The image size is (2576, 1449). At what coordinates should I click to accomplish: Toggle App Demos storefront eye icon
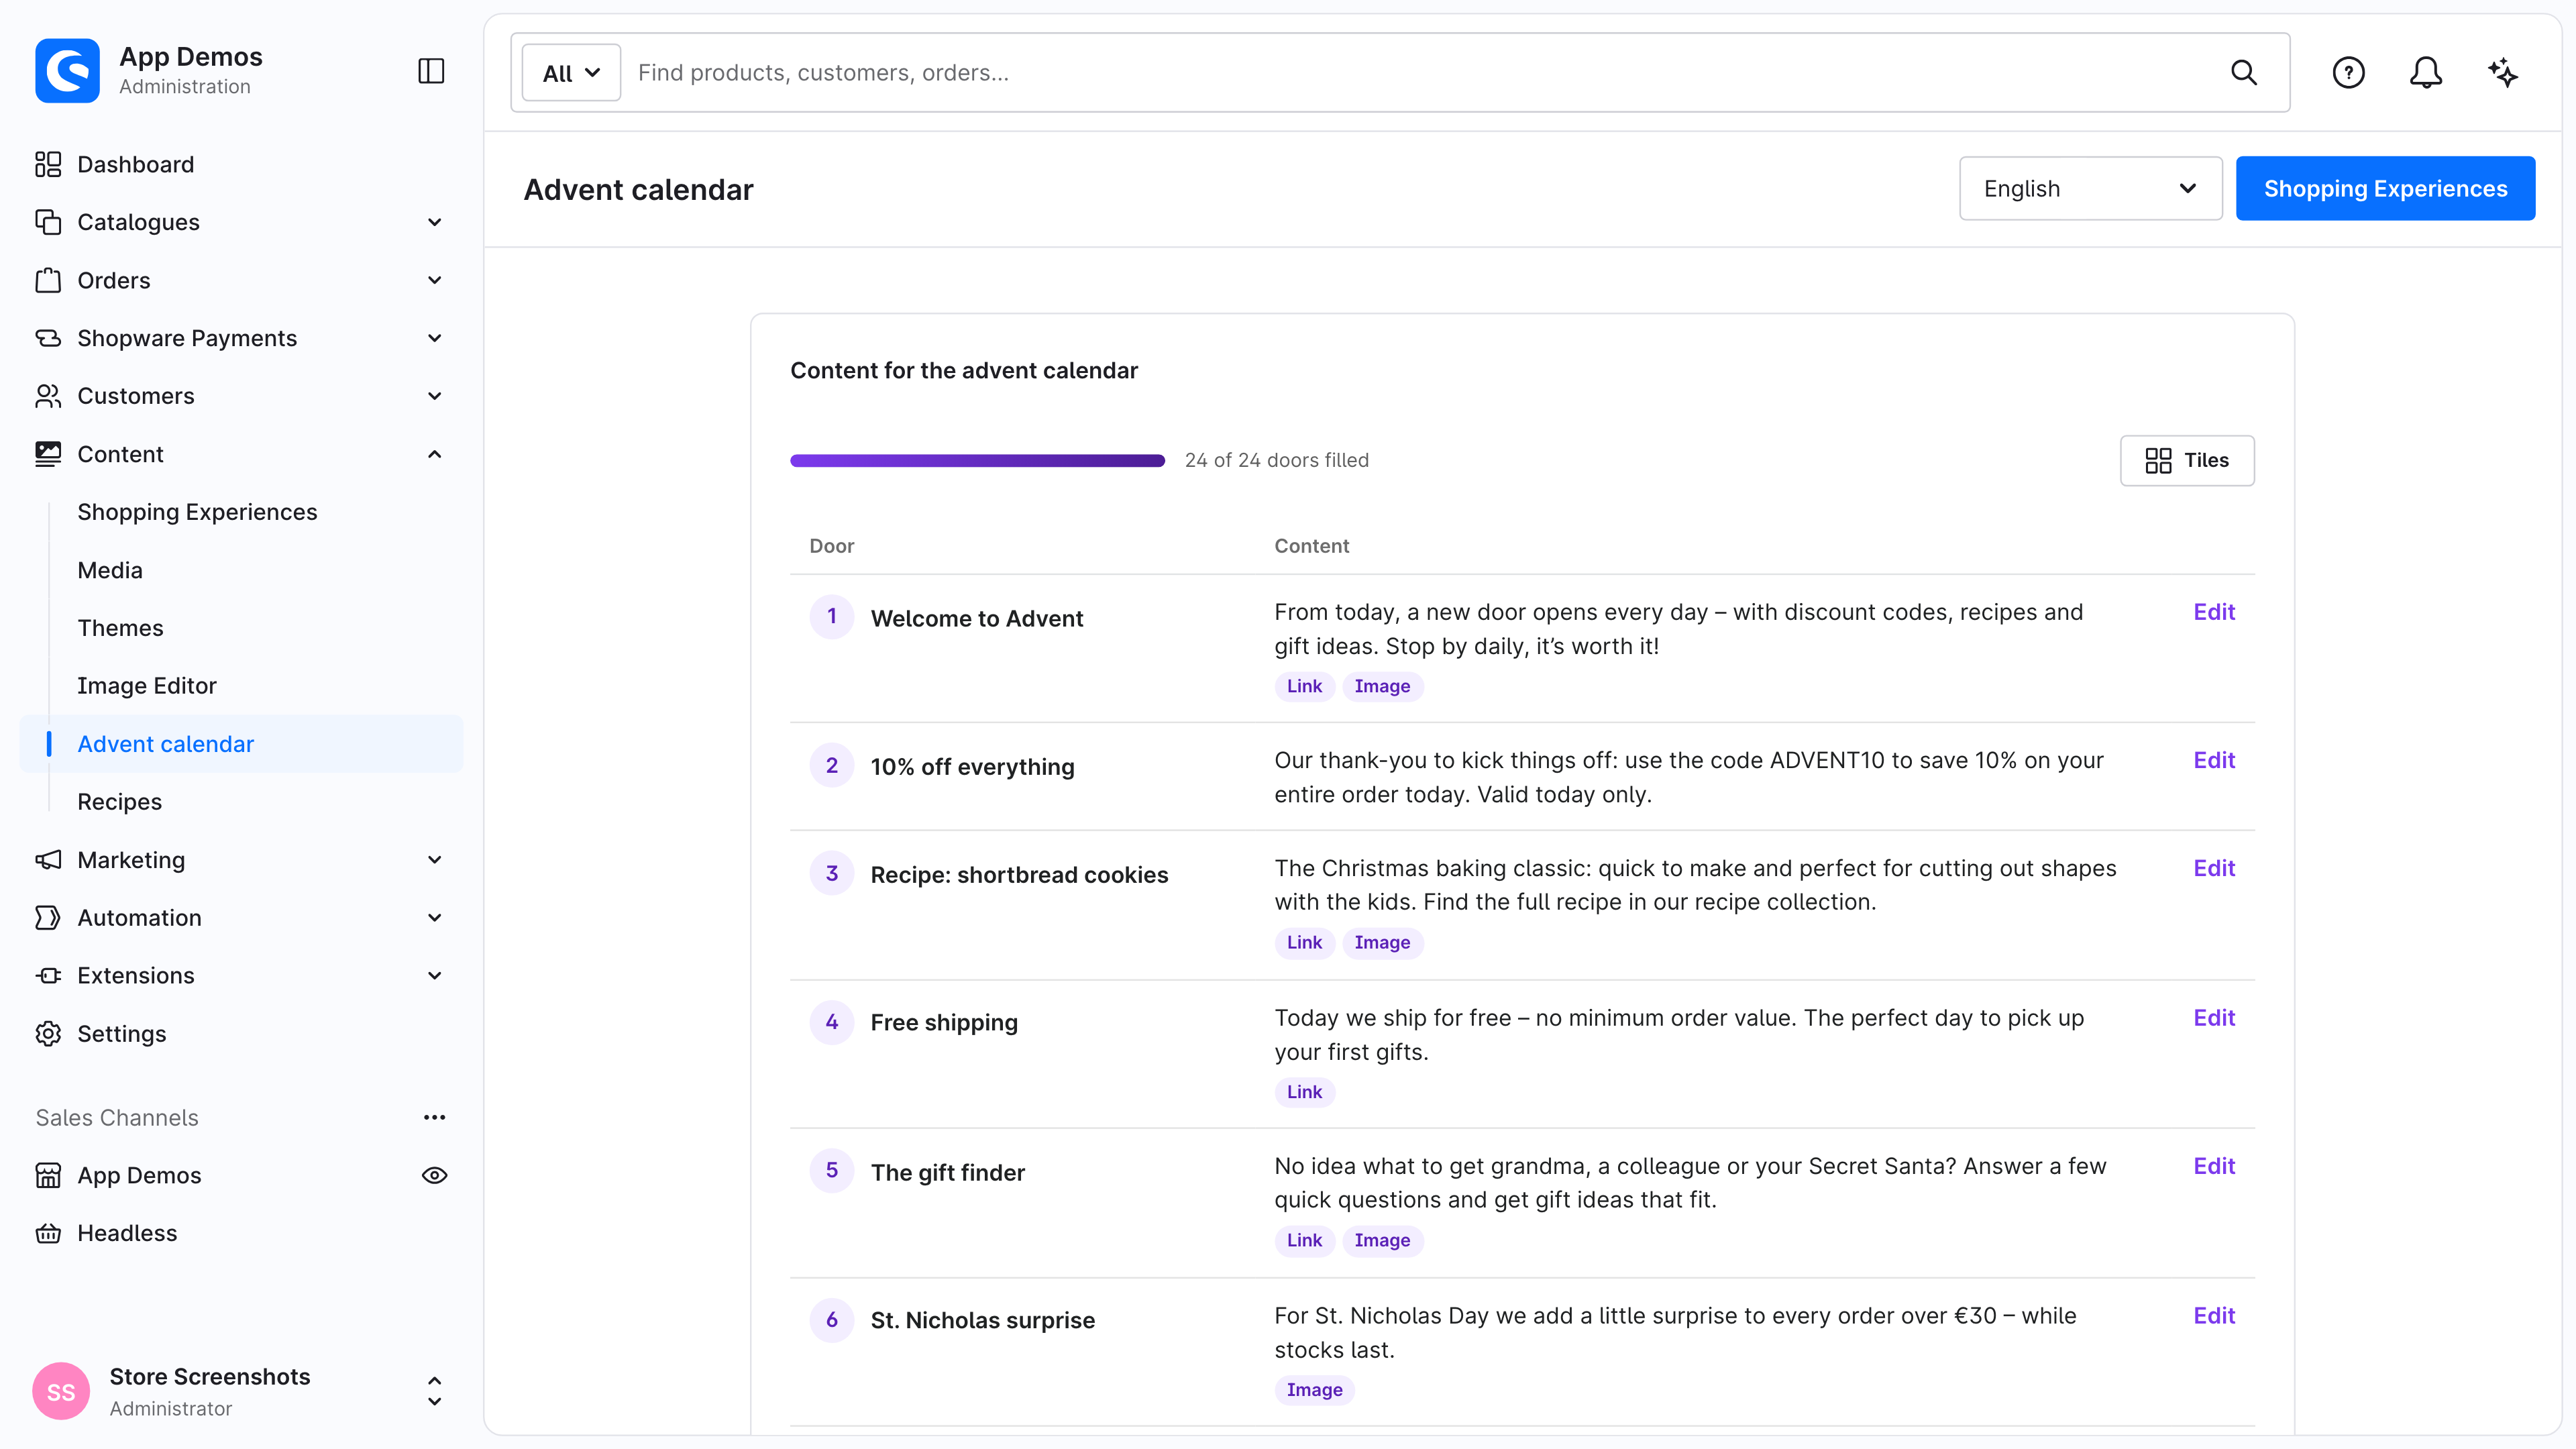(x=434, y=1175)
